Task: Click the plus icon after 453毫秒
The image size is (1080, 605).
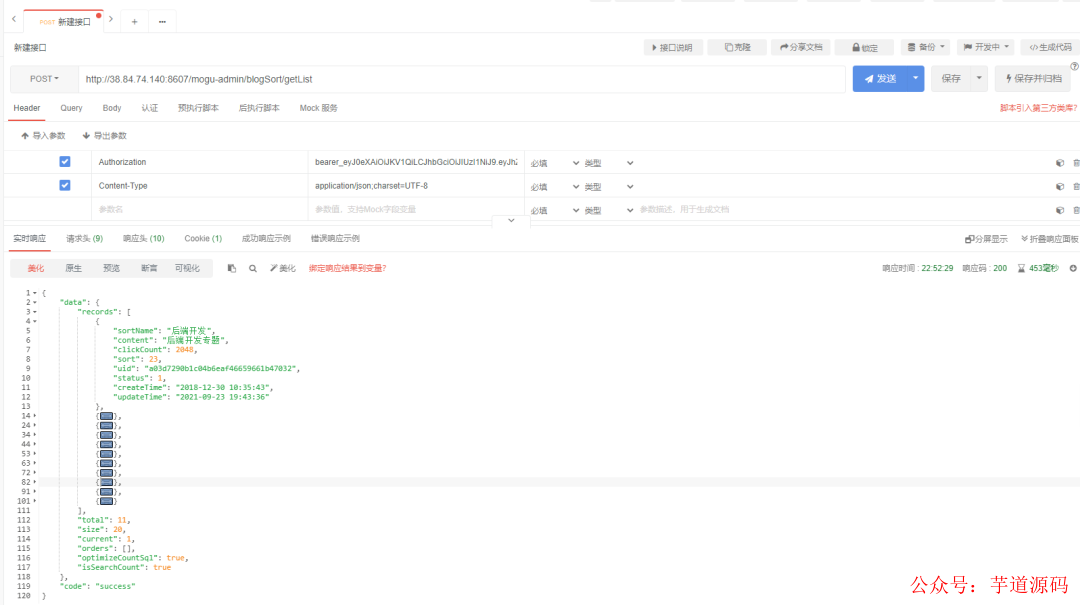Action: click(1073, 268)
